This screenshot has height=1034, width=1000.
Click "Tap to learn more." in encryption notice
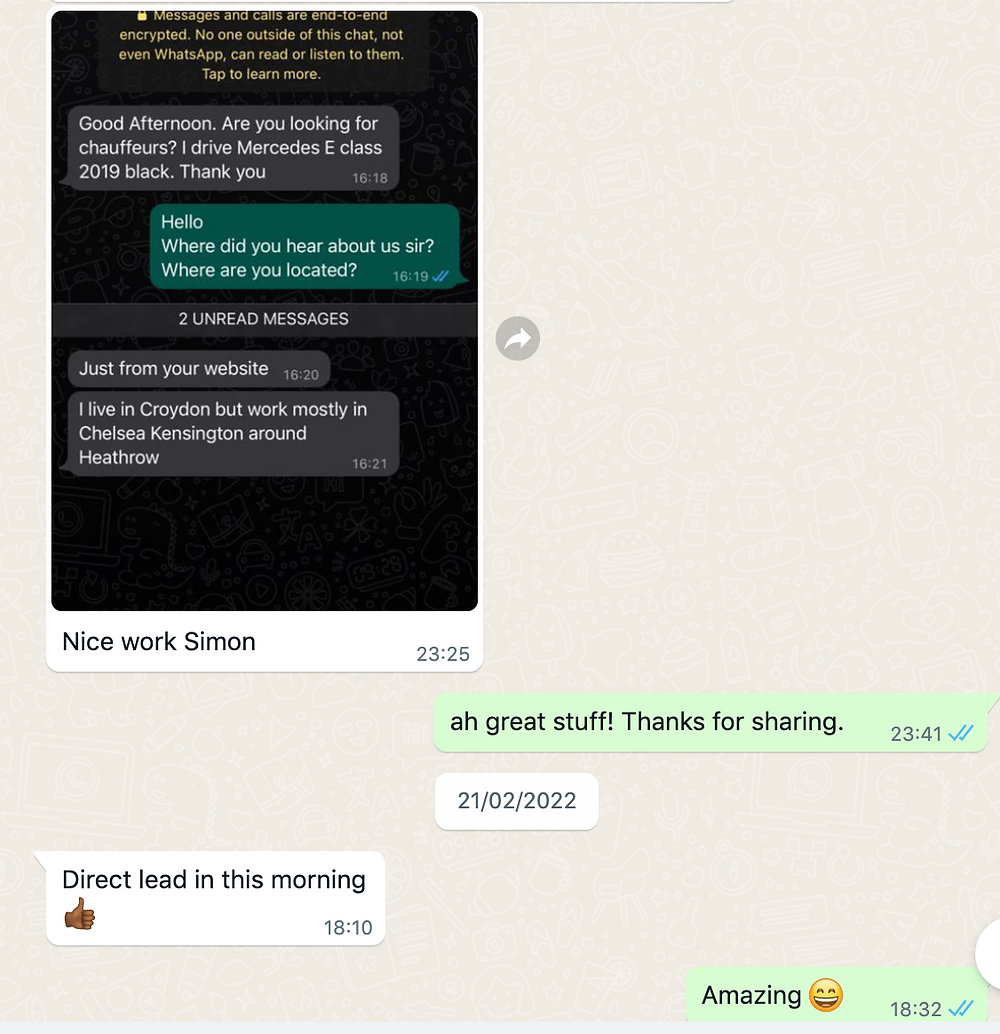click(x=261, y=74)
